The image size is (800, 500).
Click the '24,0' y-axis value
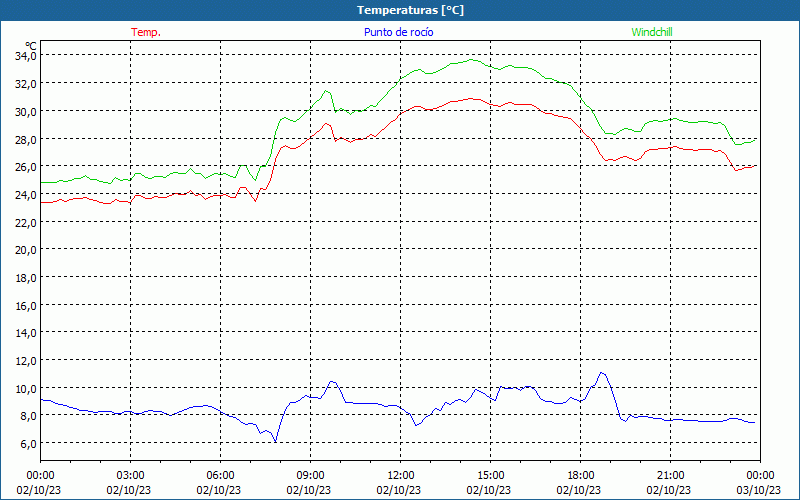[x=26, y=194]
